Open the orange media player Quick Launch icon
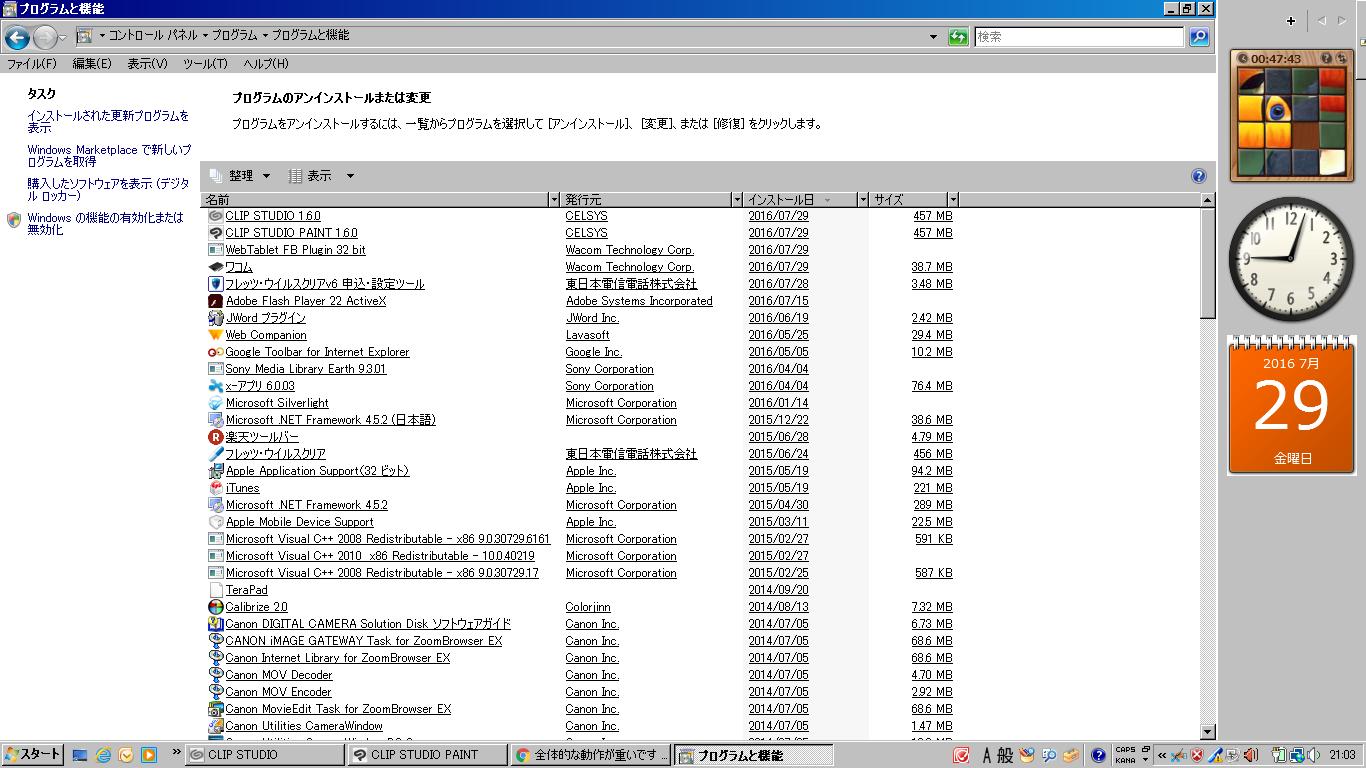 (x=149, y=755)
